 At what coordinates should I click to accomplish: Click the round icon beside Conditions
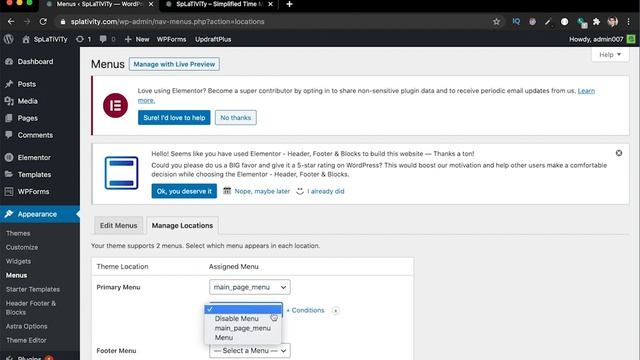336,311
